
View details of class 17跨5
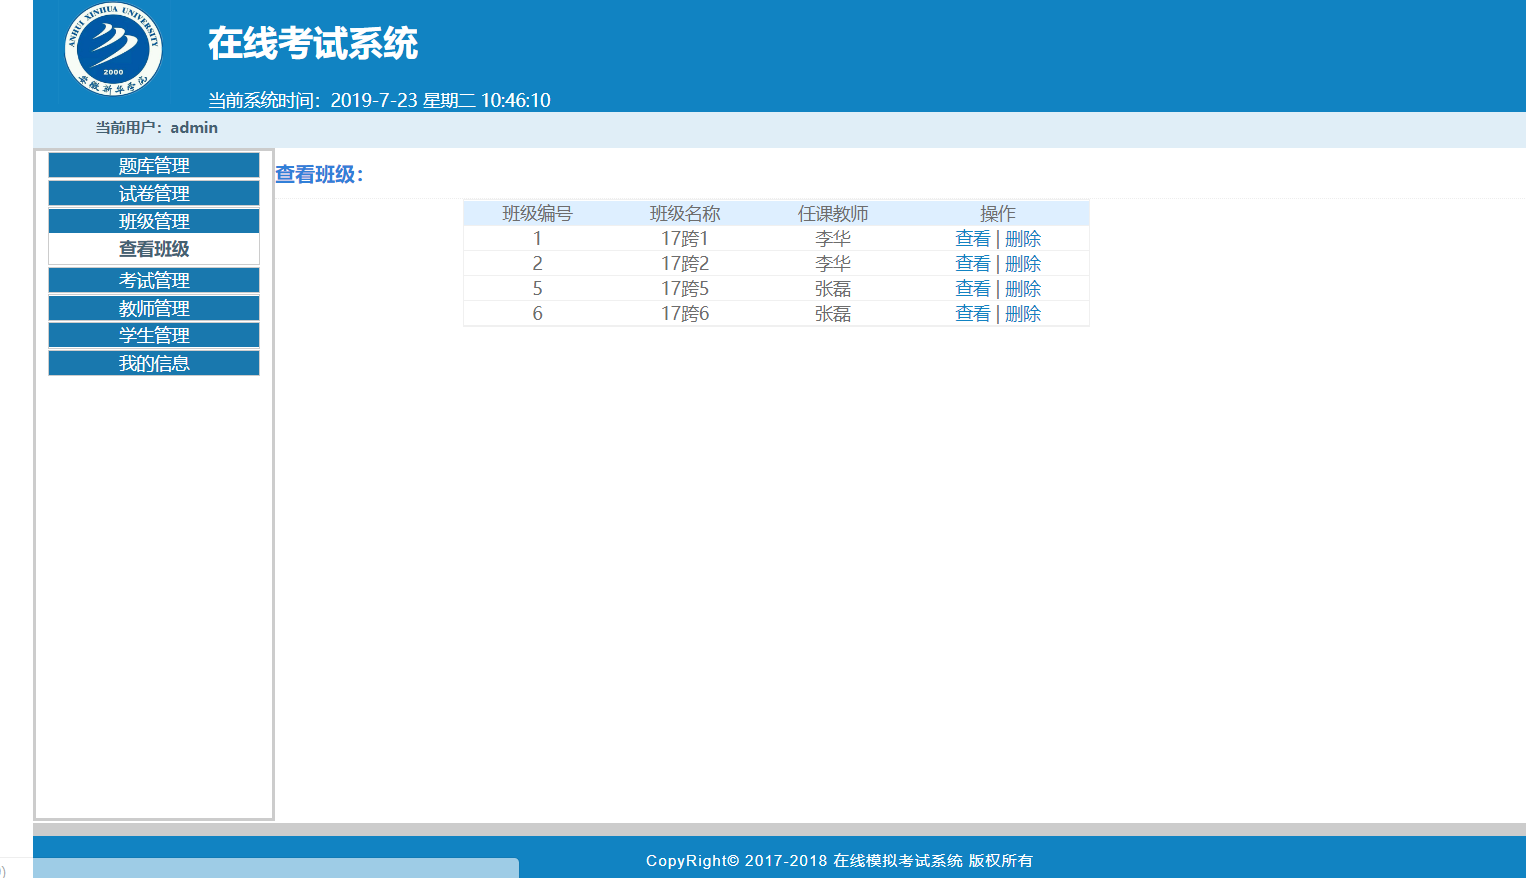972,289
